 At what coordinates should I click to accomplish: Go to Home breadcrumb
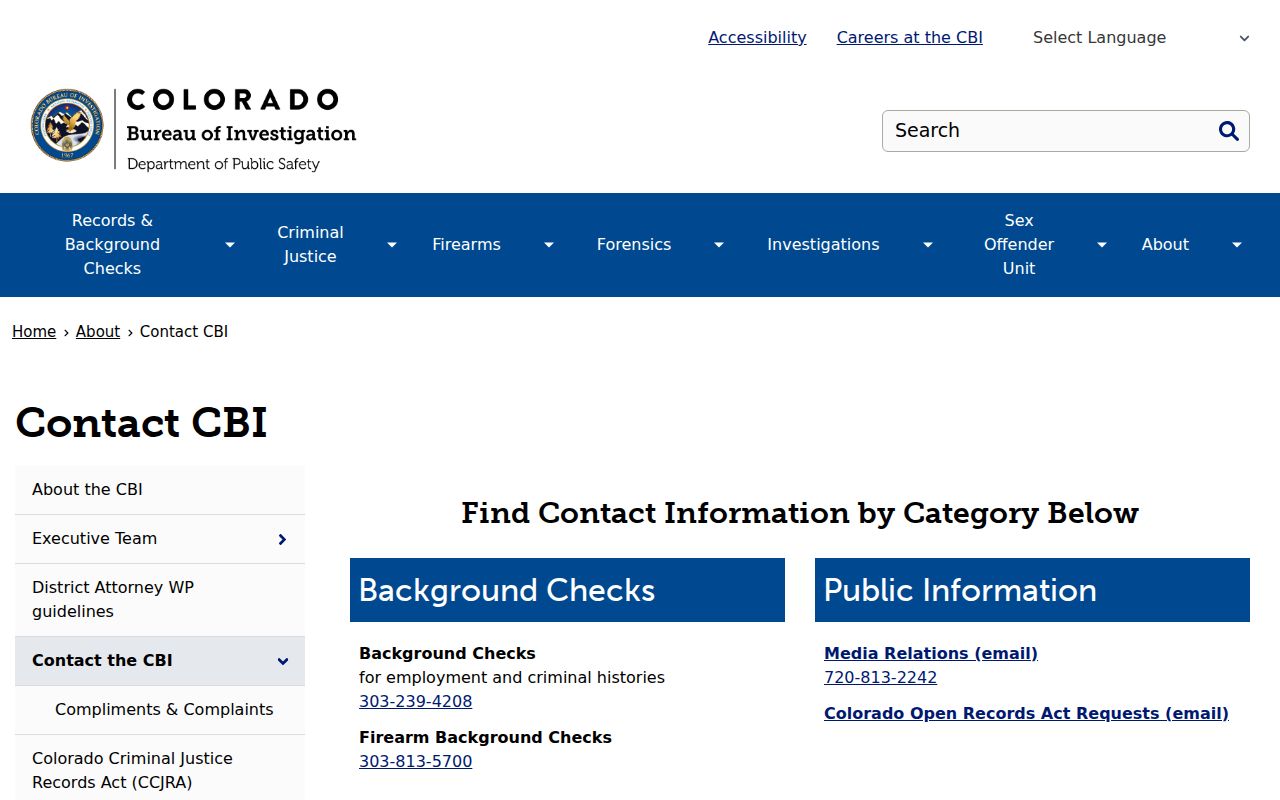tap(34, 332)
